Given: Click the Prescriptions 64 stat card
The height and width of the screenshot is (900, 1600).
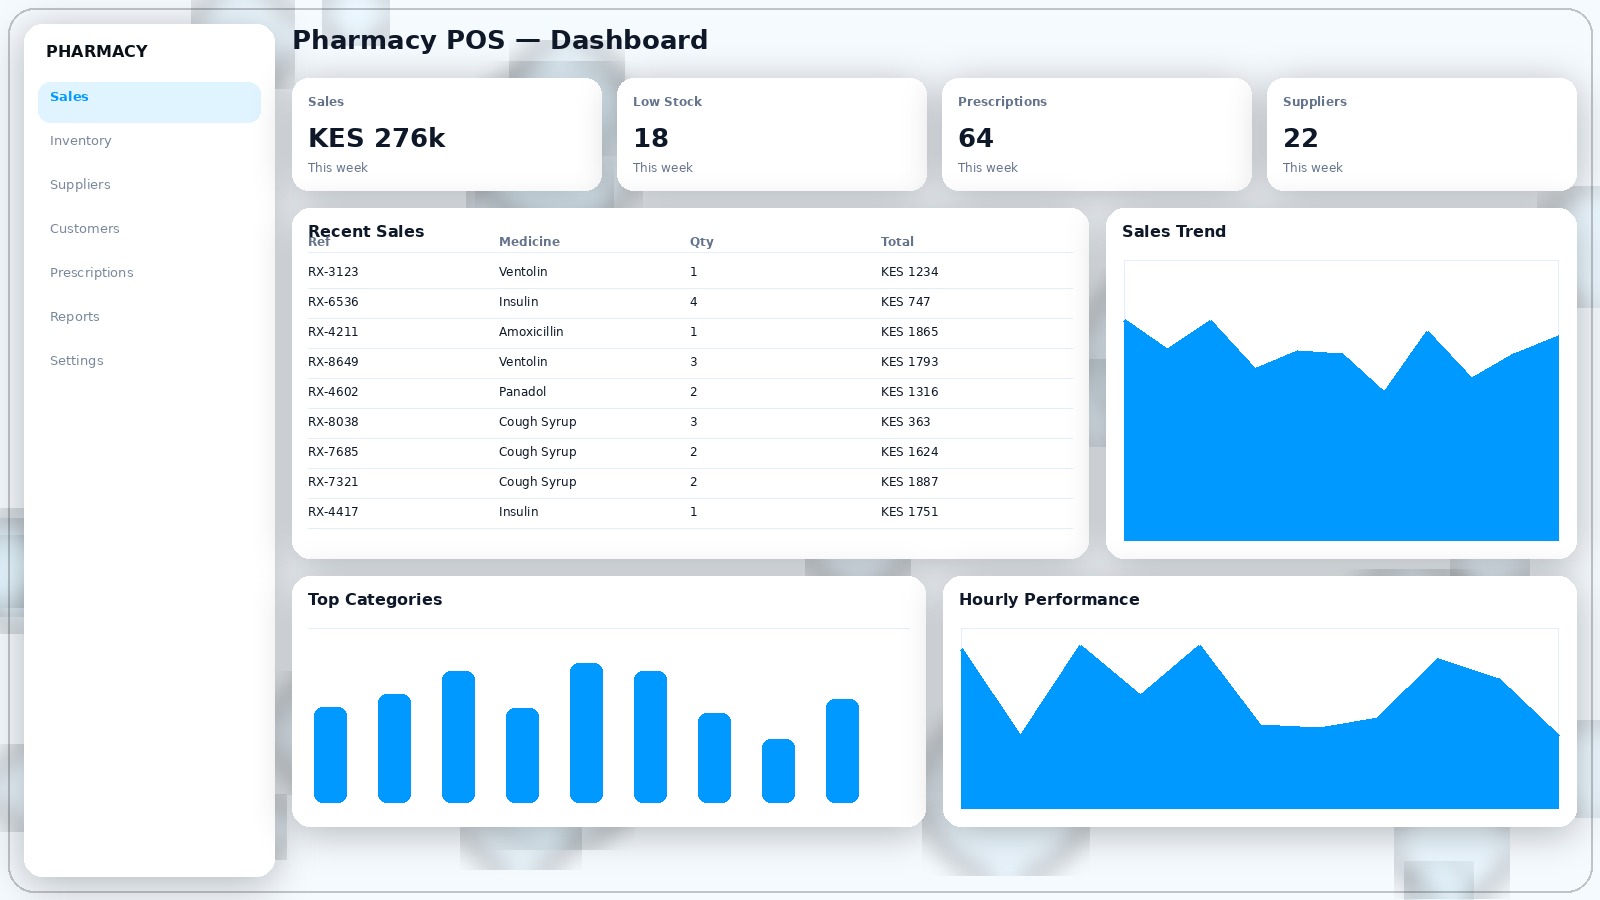Looking at the screenshot, I should 1096,135.
